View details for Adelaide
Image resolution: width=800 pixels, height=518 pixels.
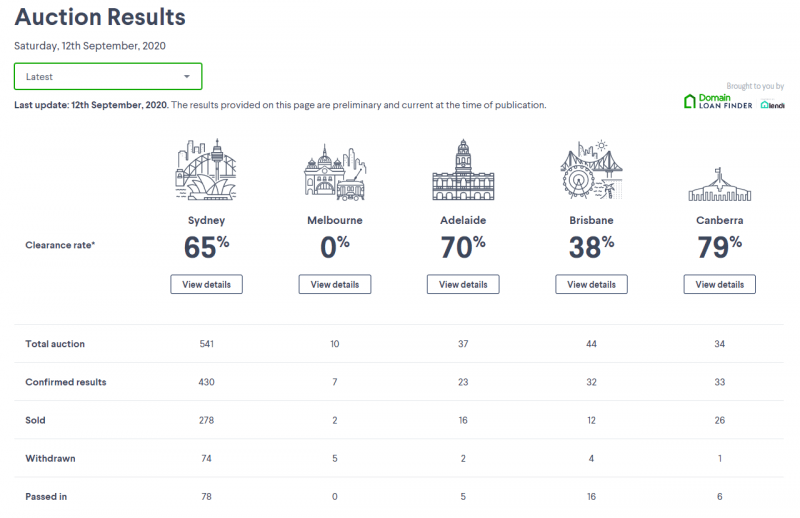pyautogui.click(x=463, y=284)
